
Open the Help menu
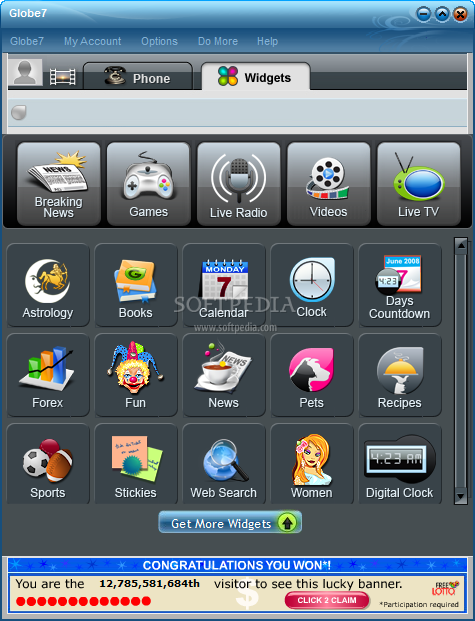click(267, 41)
